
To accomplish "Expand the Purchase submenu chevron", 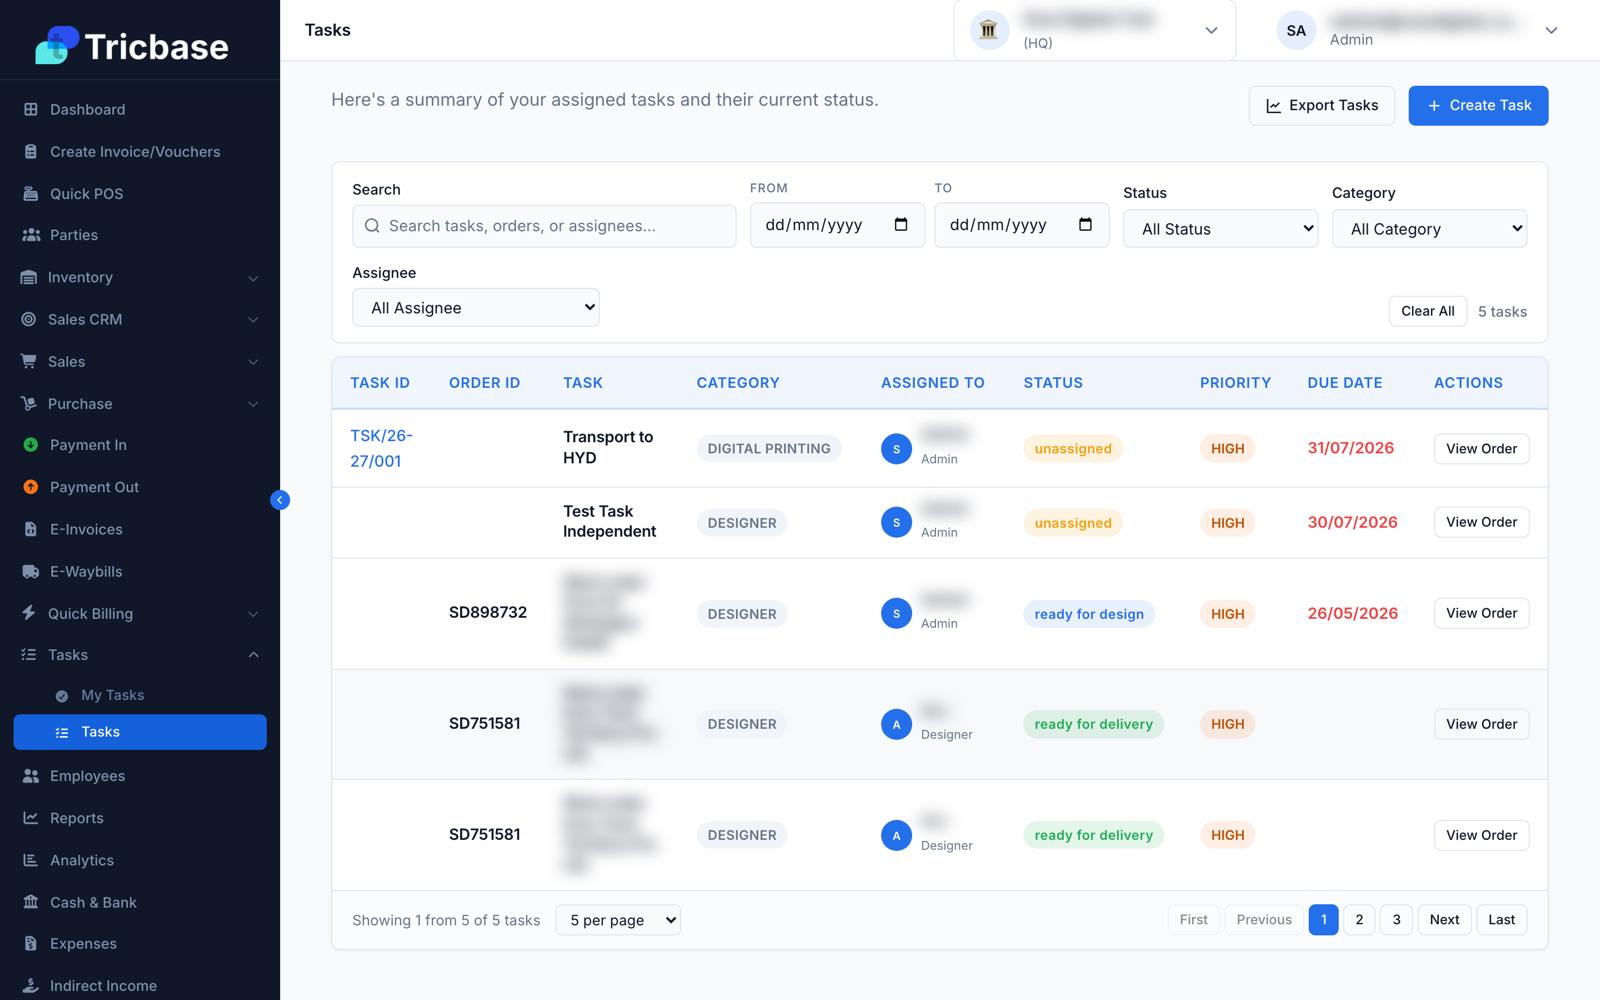I will [253, 404].
